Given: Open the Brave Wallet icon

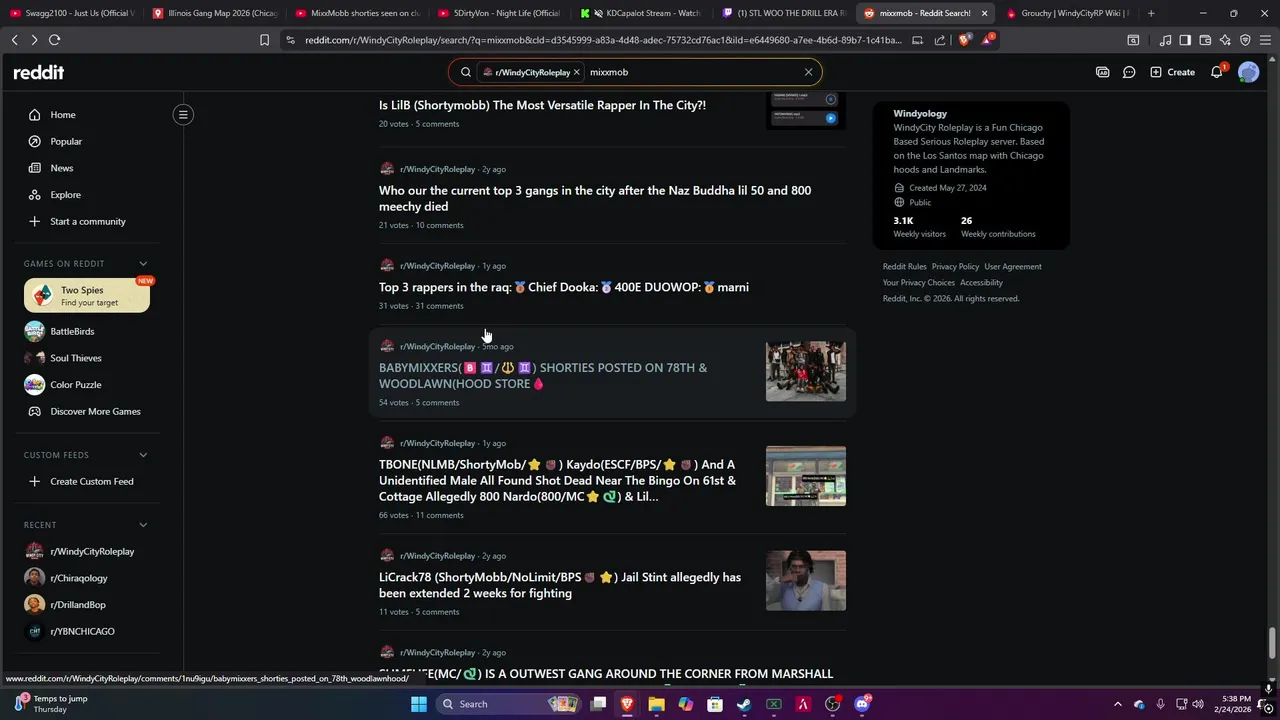Looking at the screenshot, I should click(x=1205, y=40).
